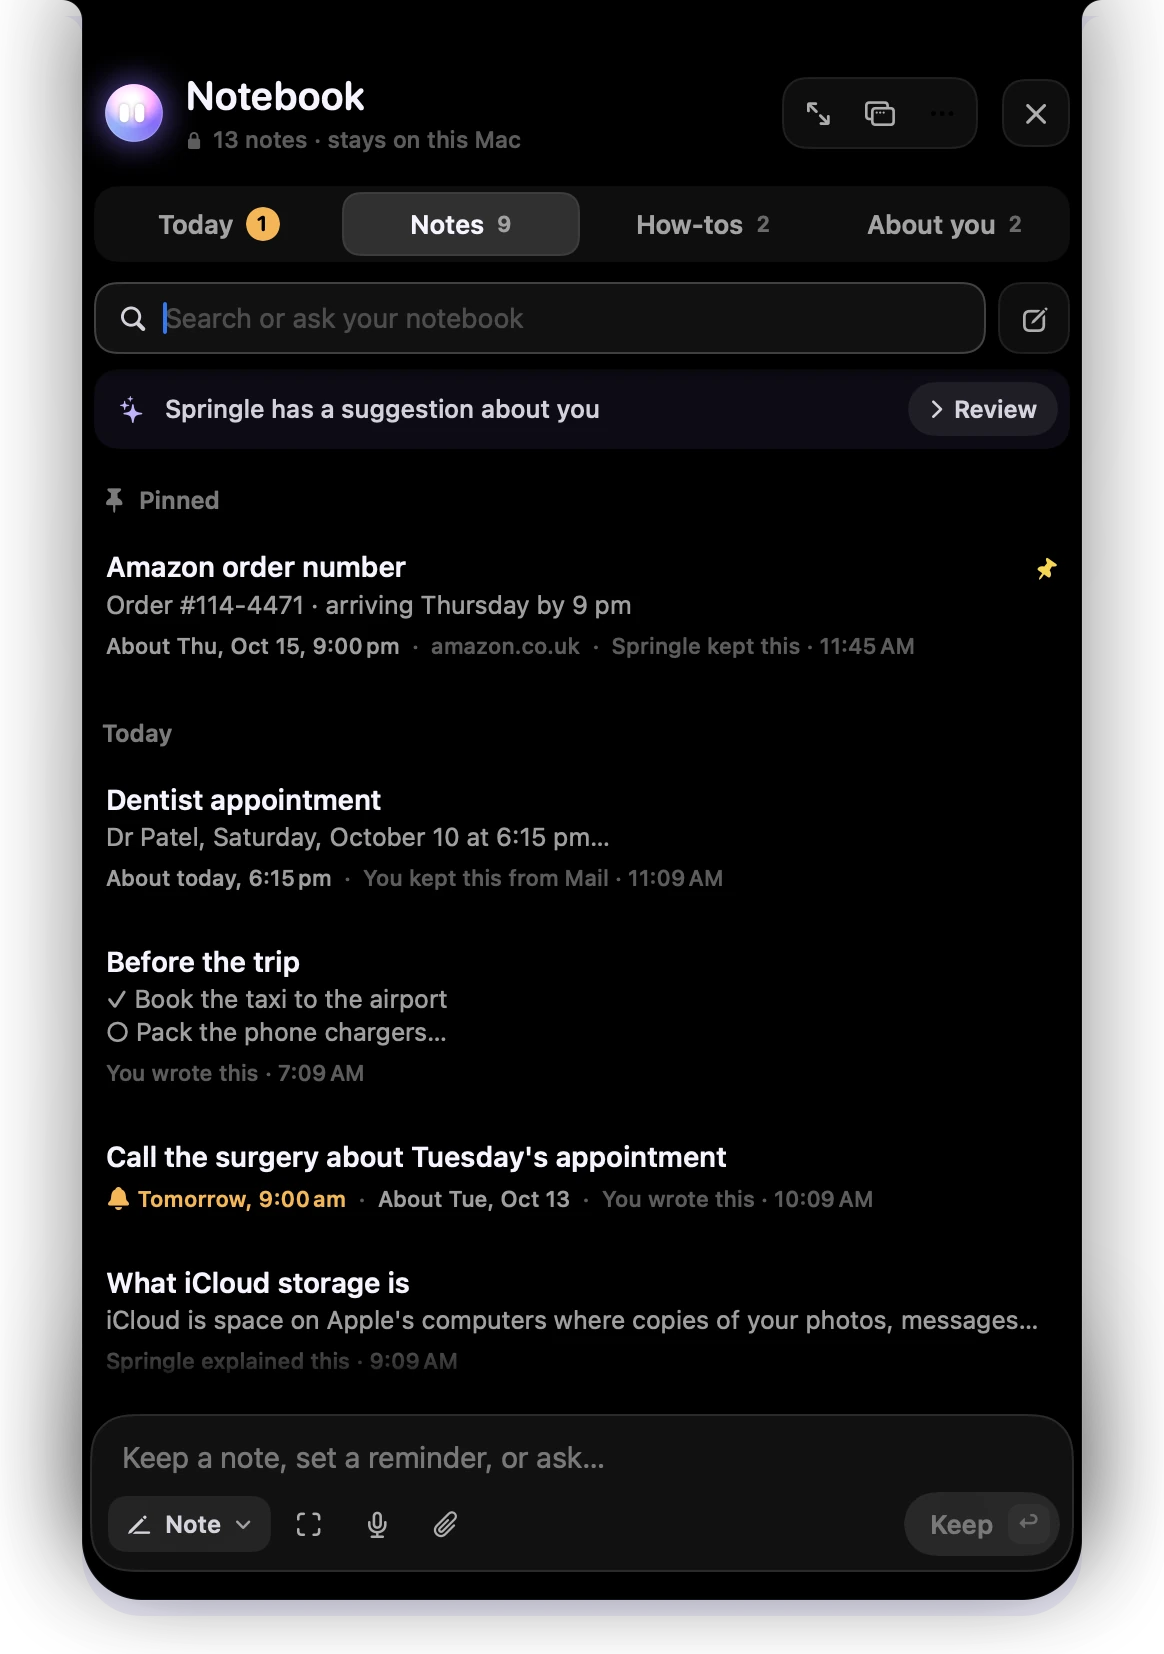Unpin the Amazon order number note
Image resolution: width=1164 pixels, height=1654 pixels.
click(x=1046, y=569)
